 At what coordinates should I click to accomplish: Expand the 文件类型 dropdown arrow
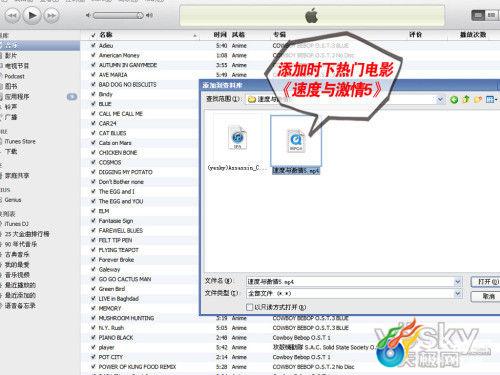point(457,294)
